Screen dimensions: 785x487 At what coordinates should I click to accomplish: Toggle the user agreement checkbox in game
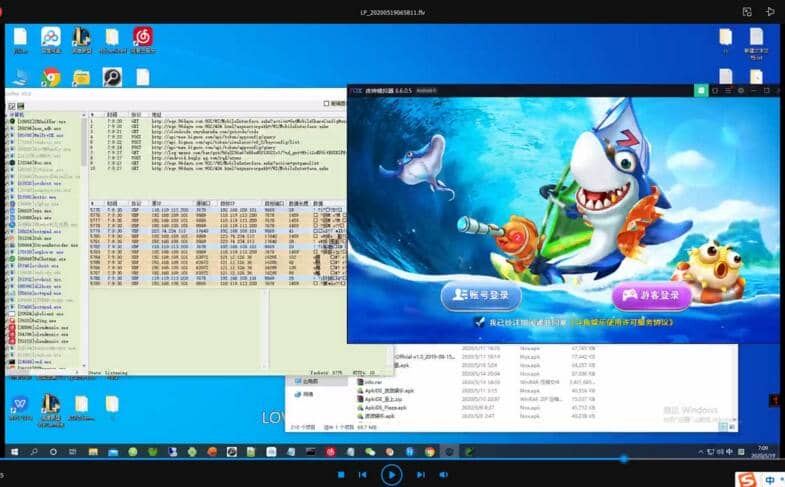point(480,322)
